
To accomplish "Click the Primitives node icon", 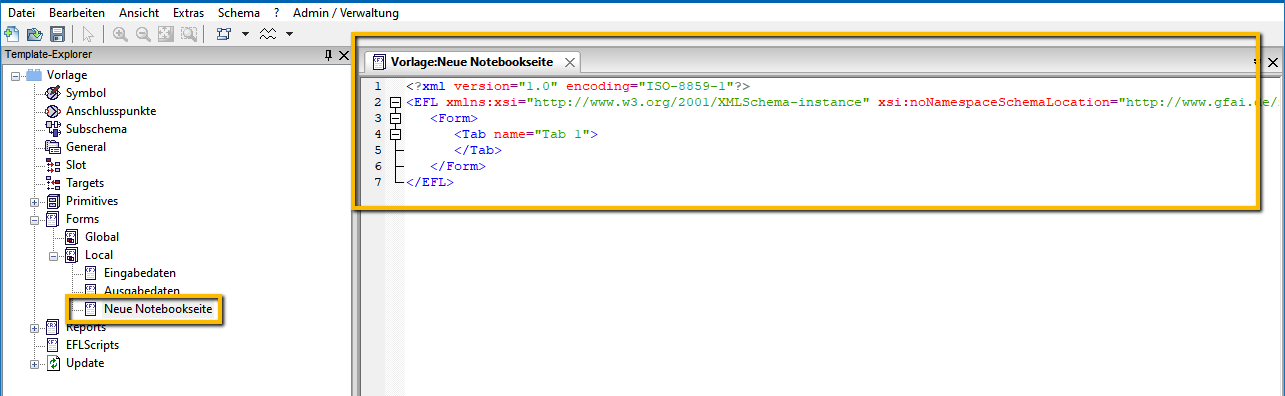I will [54, 201].
